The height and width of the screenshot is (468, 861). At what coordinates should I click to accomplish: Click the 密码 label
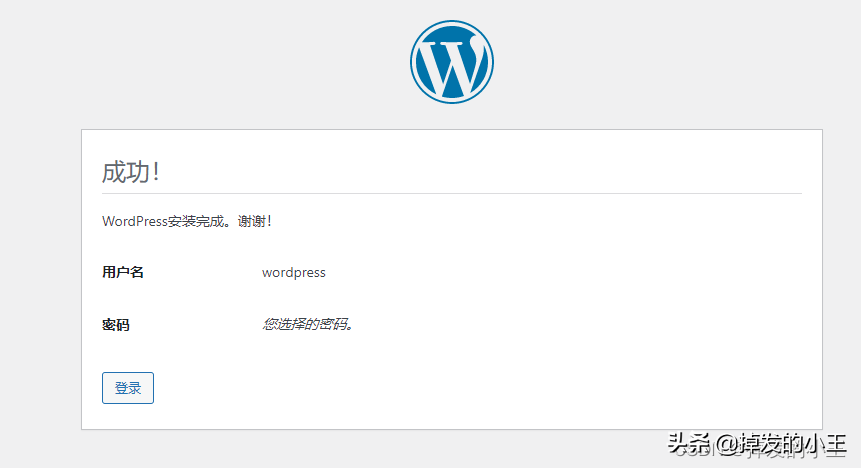pyautogui.click(x=116, y=325)
